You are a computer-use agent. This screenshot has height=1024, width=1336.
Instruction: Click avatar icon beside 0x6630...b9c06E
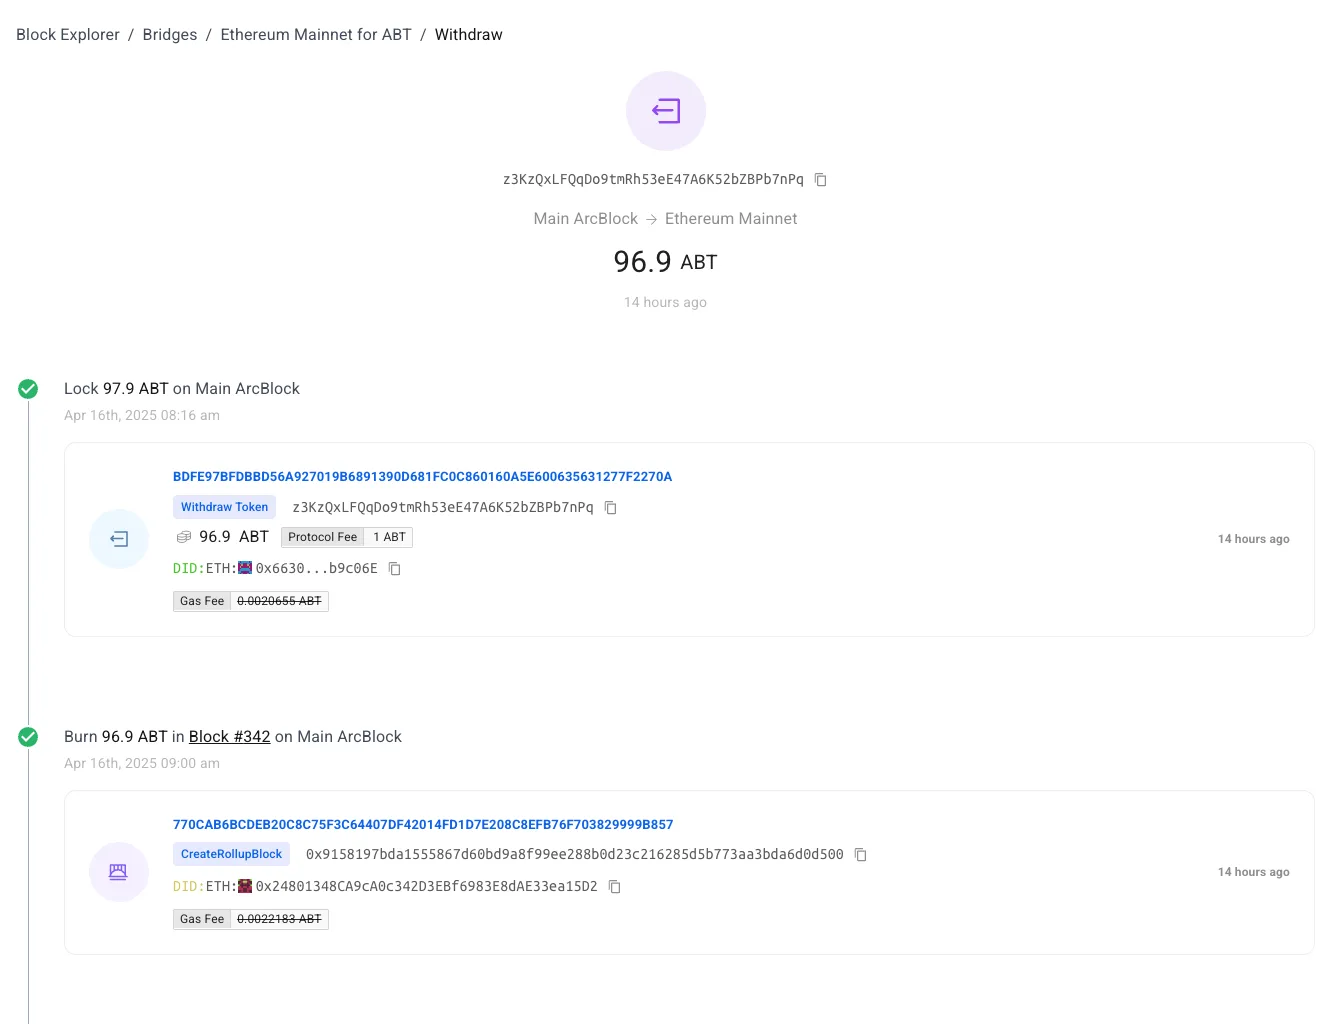pyautogui.click(x=245, y=568)
